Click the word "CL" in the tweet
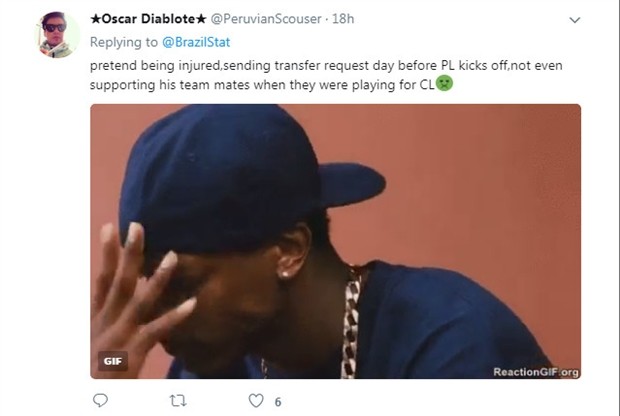620x416 pixels. tap(424, 84)
